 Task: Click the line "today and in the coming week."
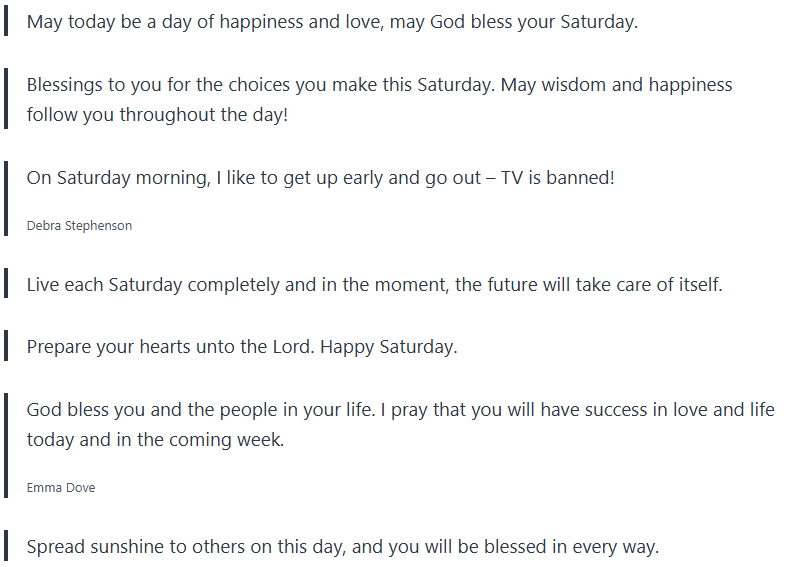[x=155, y=440]
